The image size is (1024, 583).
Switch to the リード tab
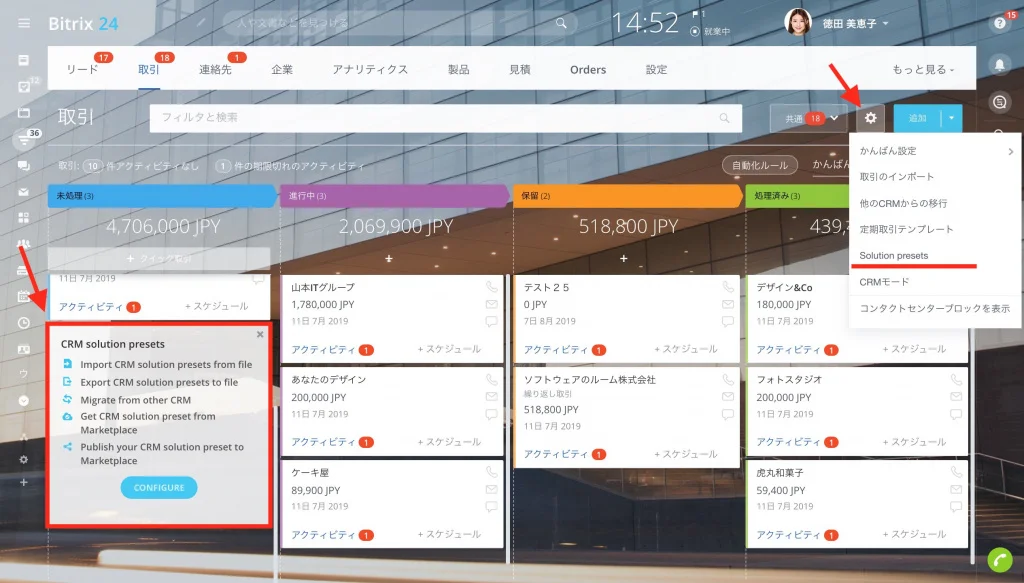click(82, 69)
